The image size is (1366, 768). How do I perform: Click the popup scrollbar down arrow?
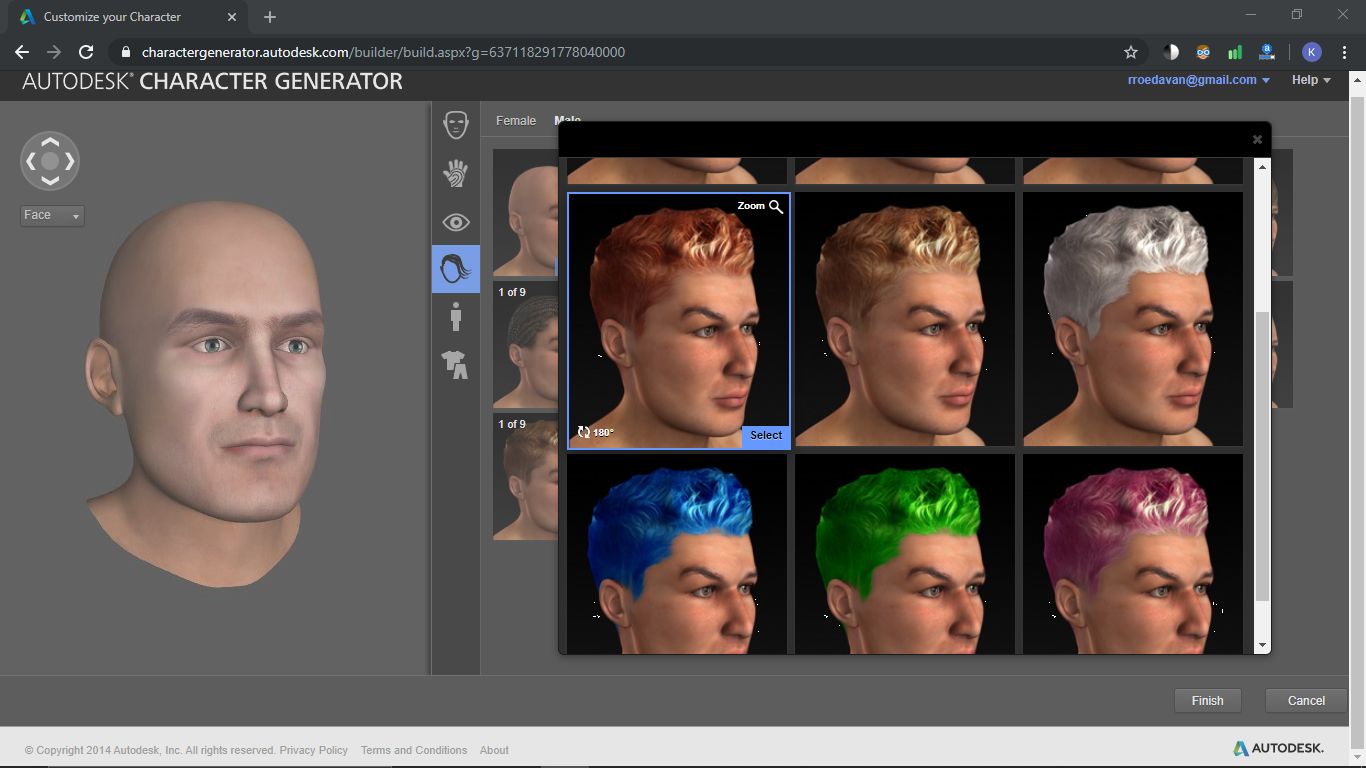click(1263, 646)
